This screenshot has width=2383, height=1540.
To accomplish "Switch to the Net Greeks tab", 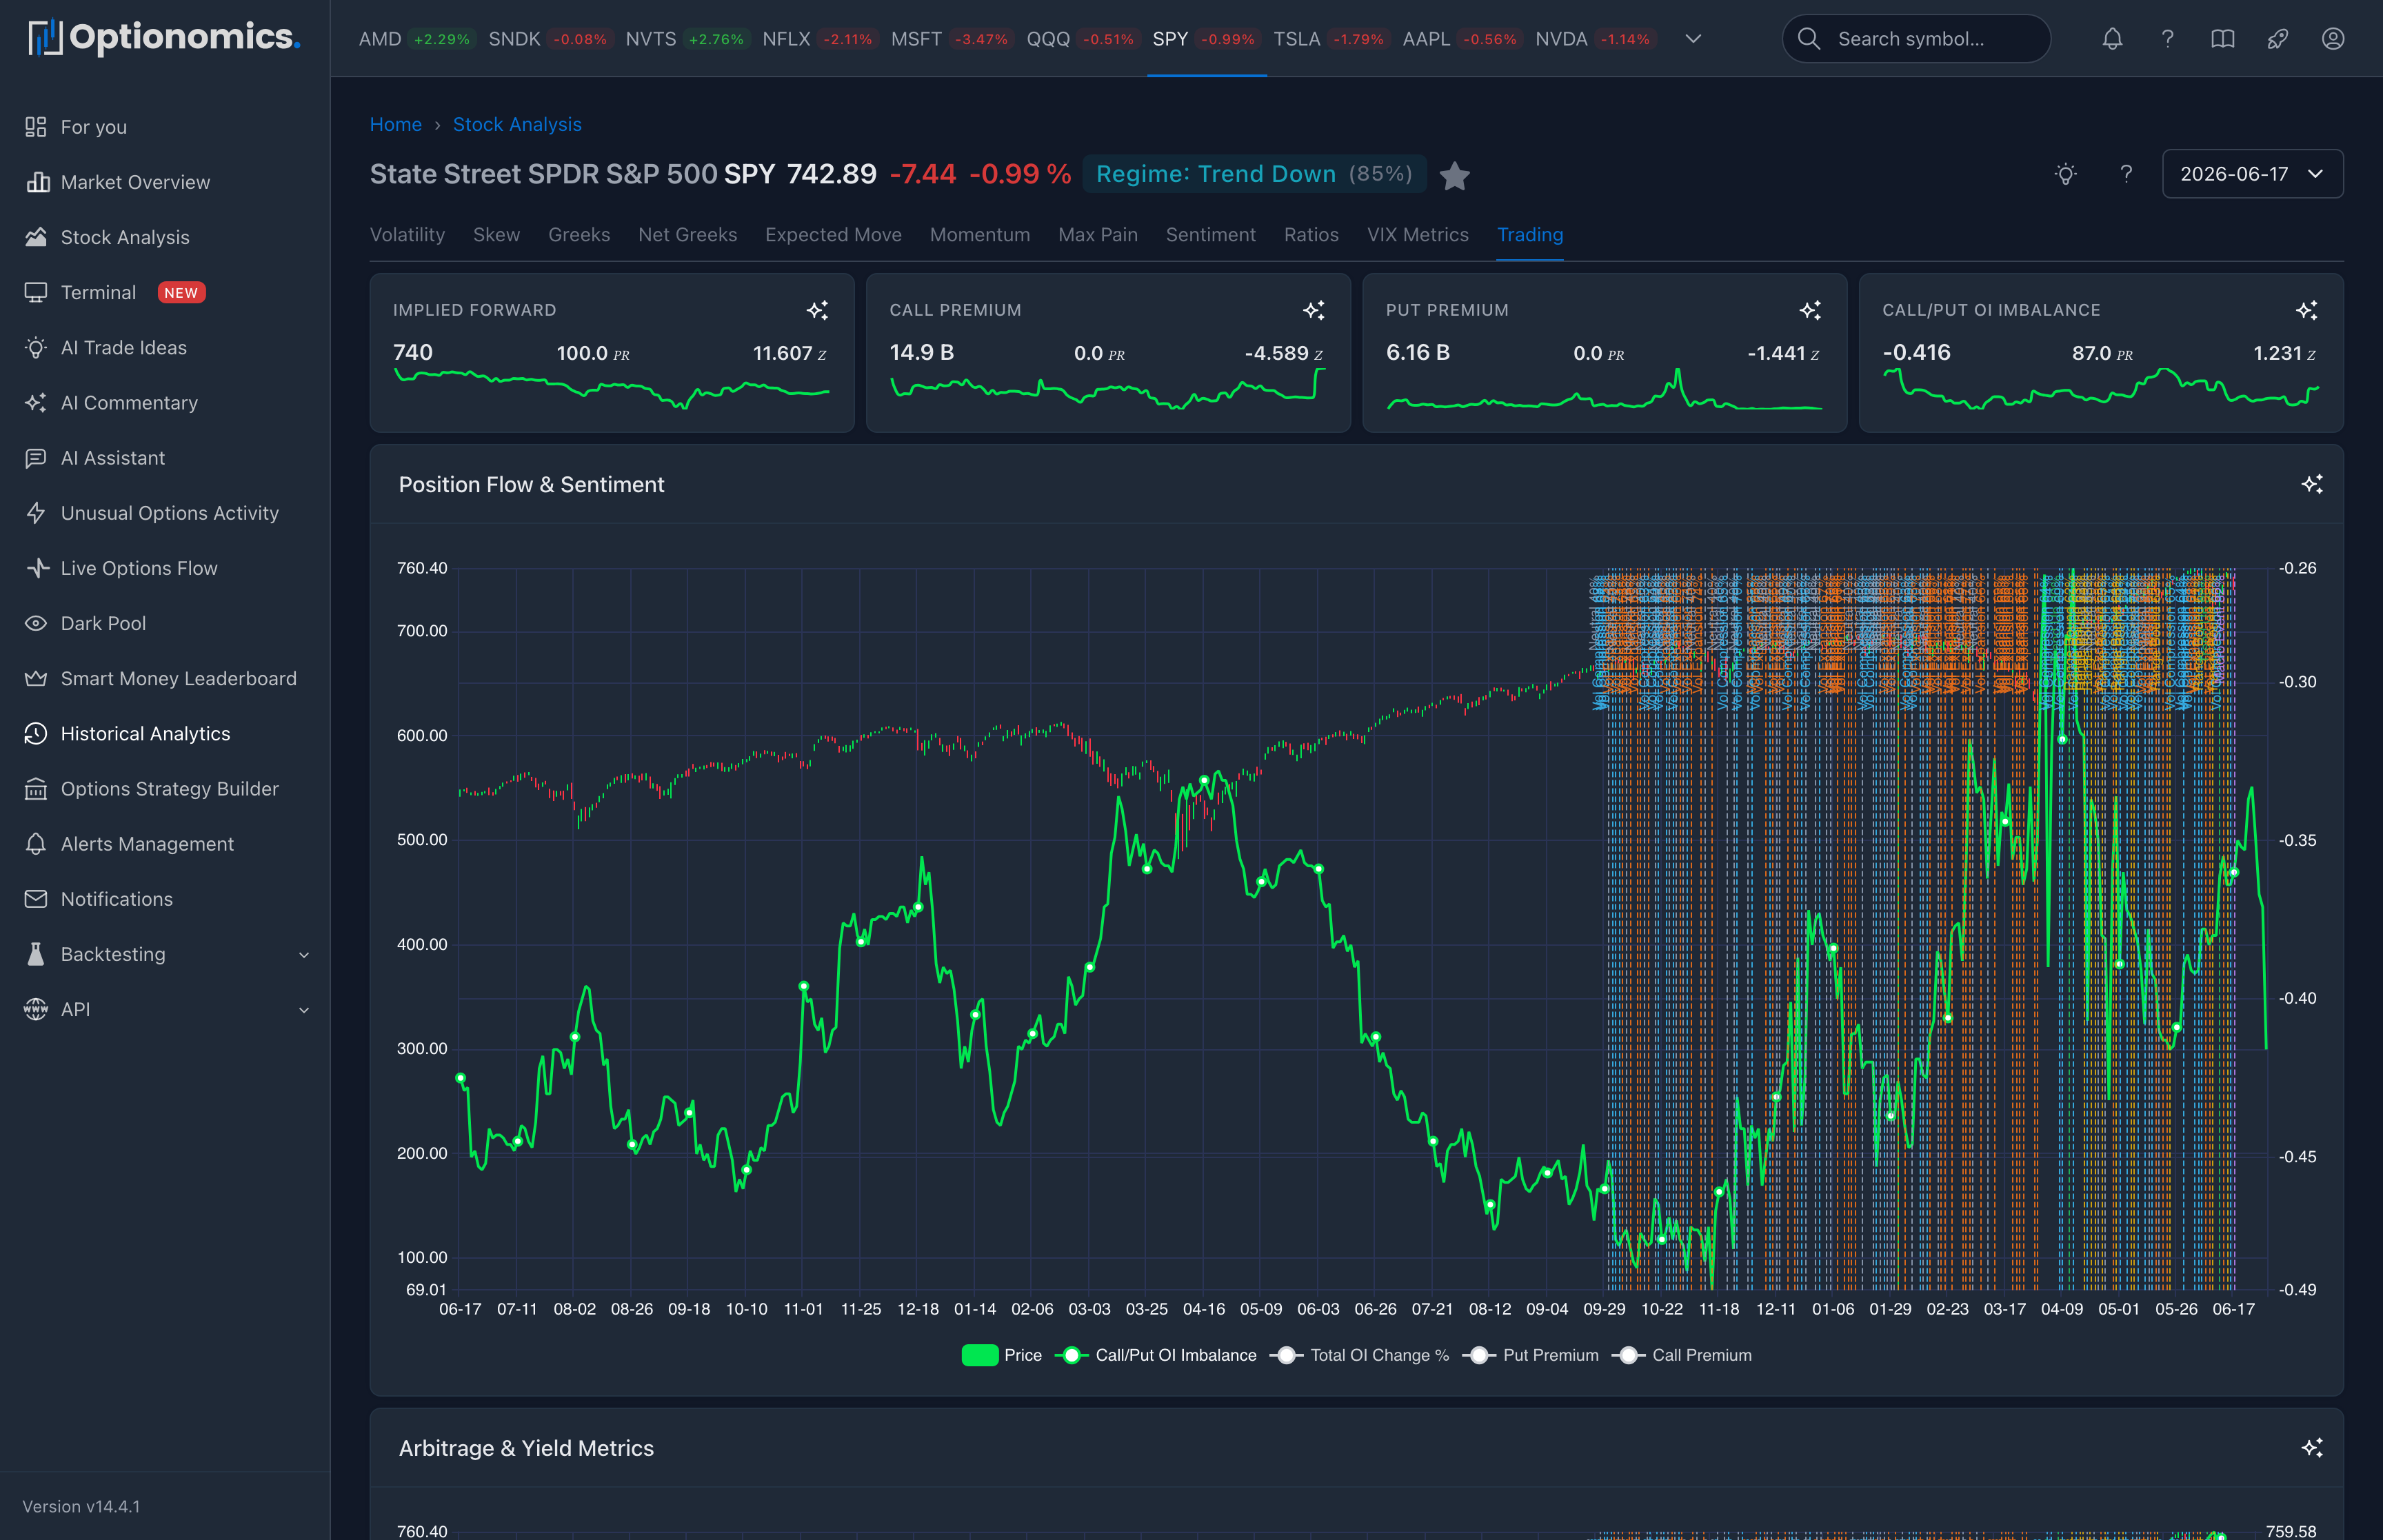I will [x=688, y=235].
